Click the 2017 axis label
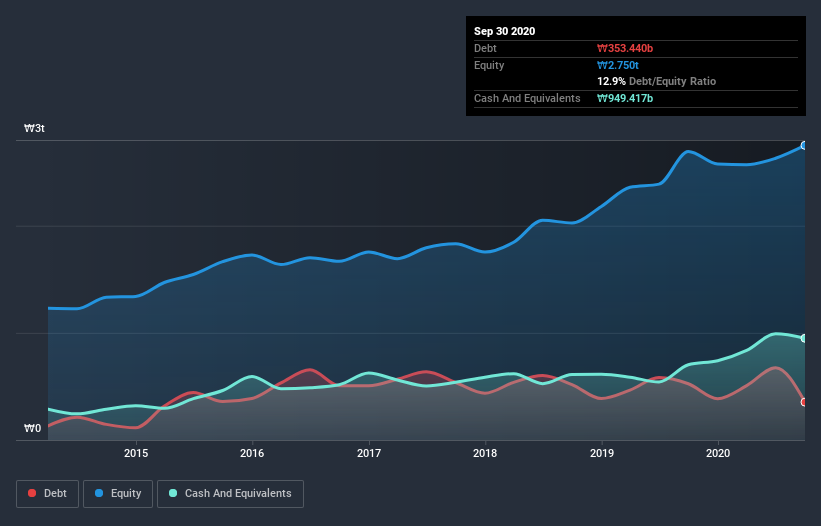This screenshot has width=821, height=526. click(x=369, y=453)
